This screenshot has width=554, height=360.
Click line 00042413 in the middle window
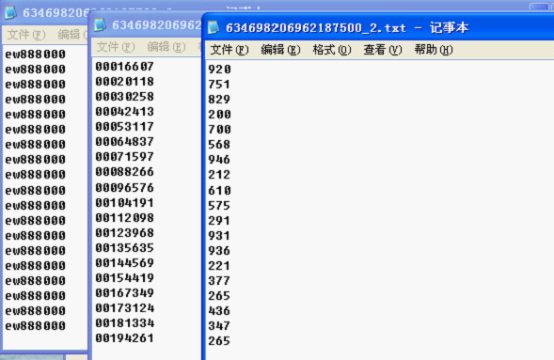click(125, 112)
